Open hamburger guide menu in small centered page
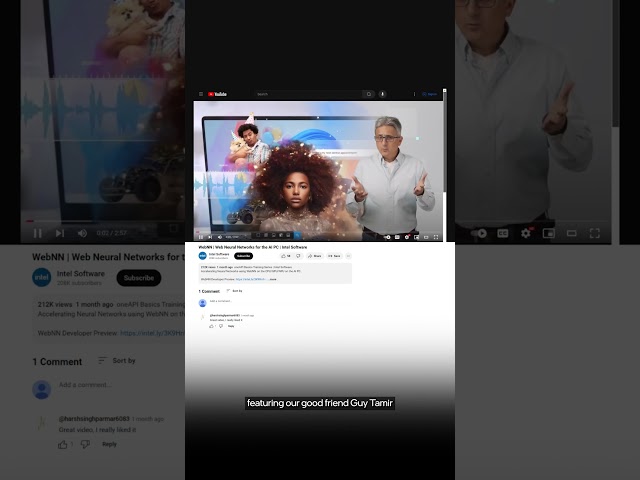The height and width of the screenshot is (480, 640). tap(201, 94)
